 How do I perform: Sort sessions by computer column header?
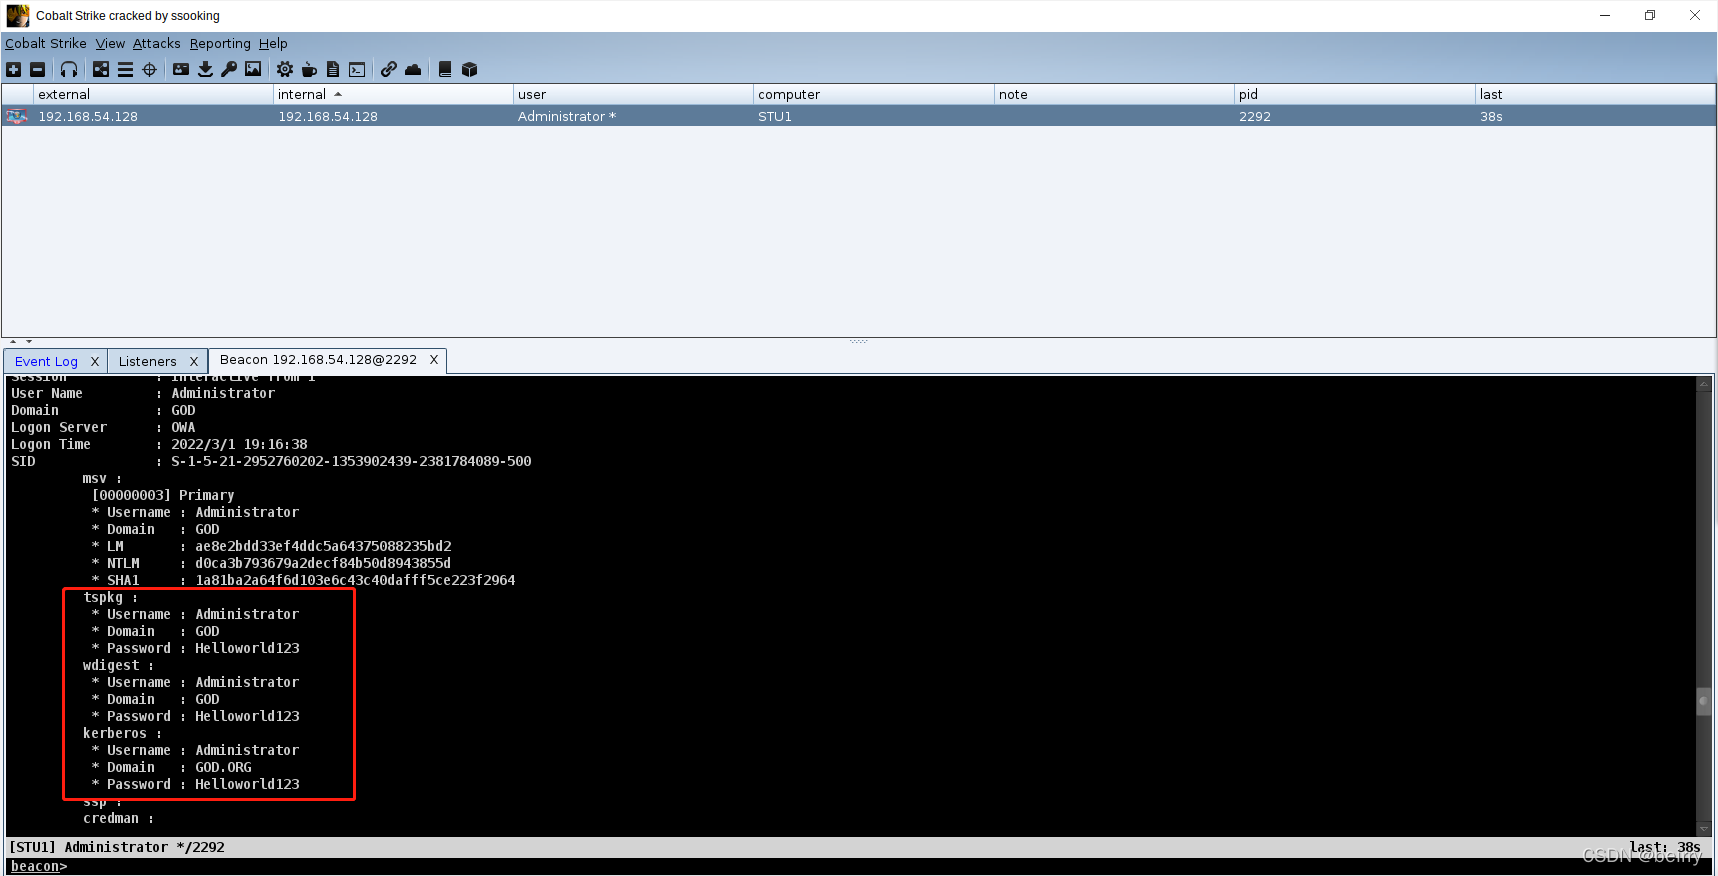873,94
